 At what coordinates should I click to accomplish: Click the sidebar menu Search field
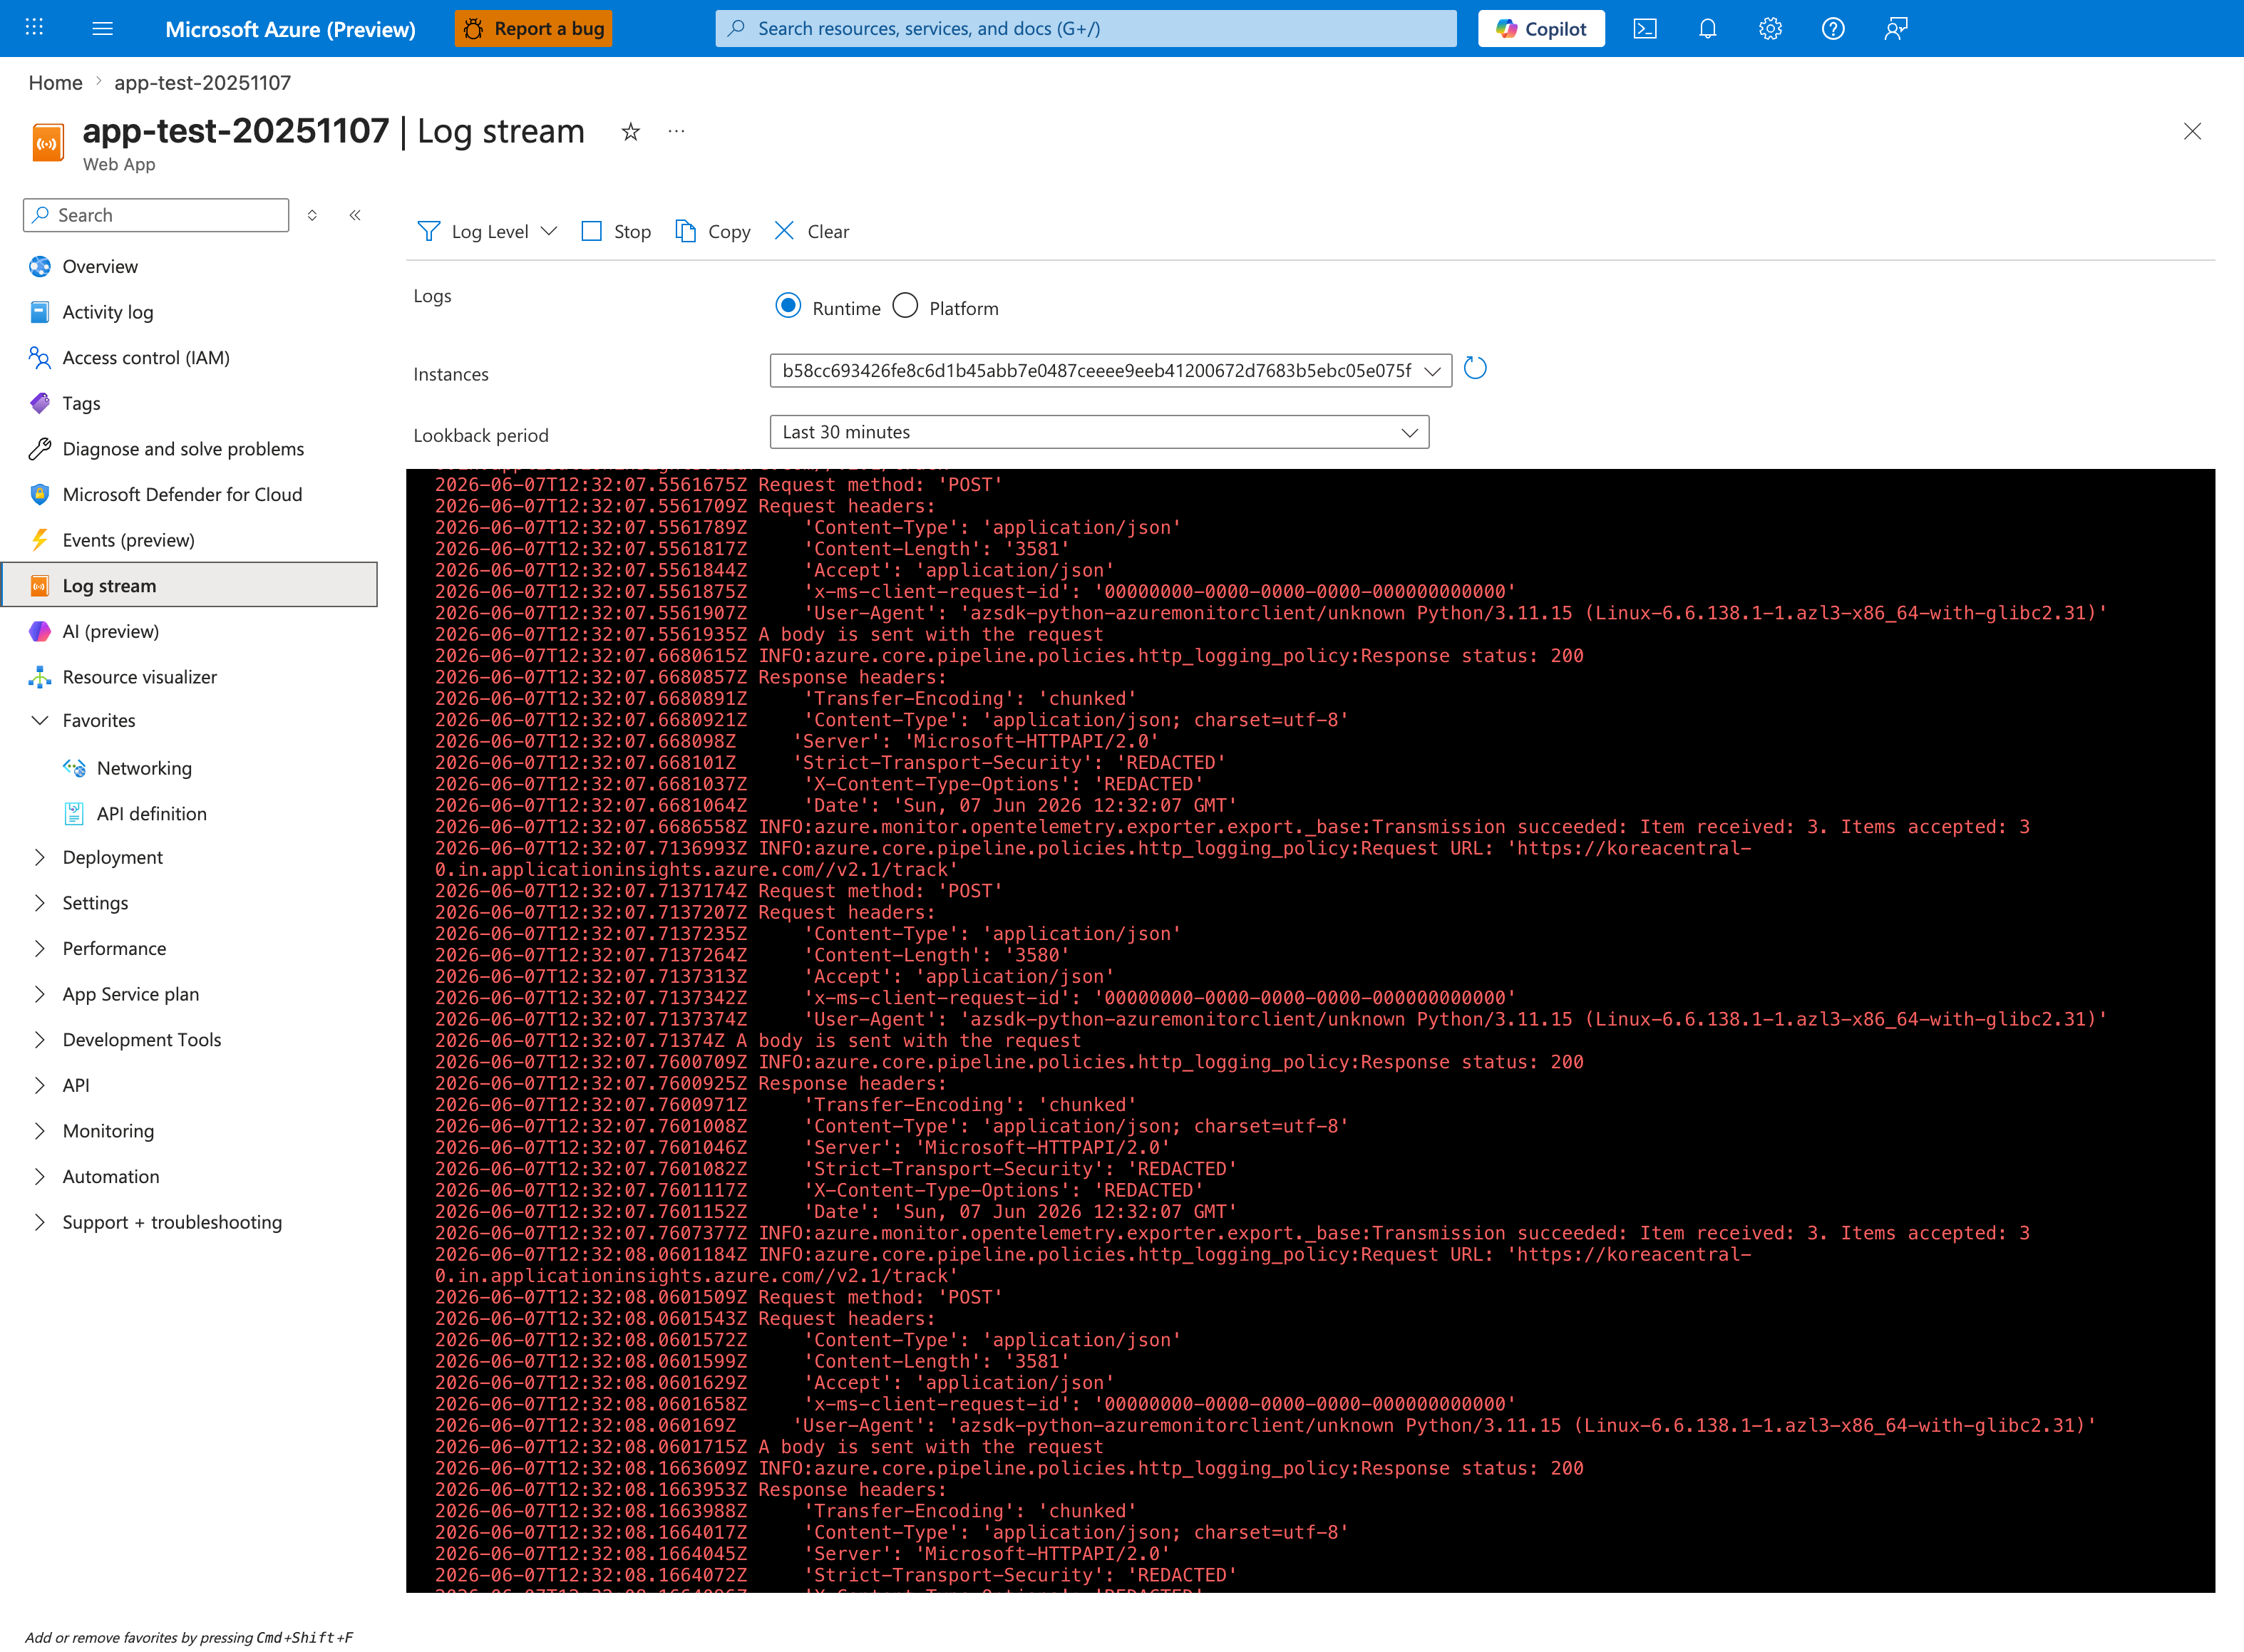pos(156,215)
